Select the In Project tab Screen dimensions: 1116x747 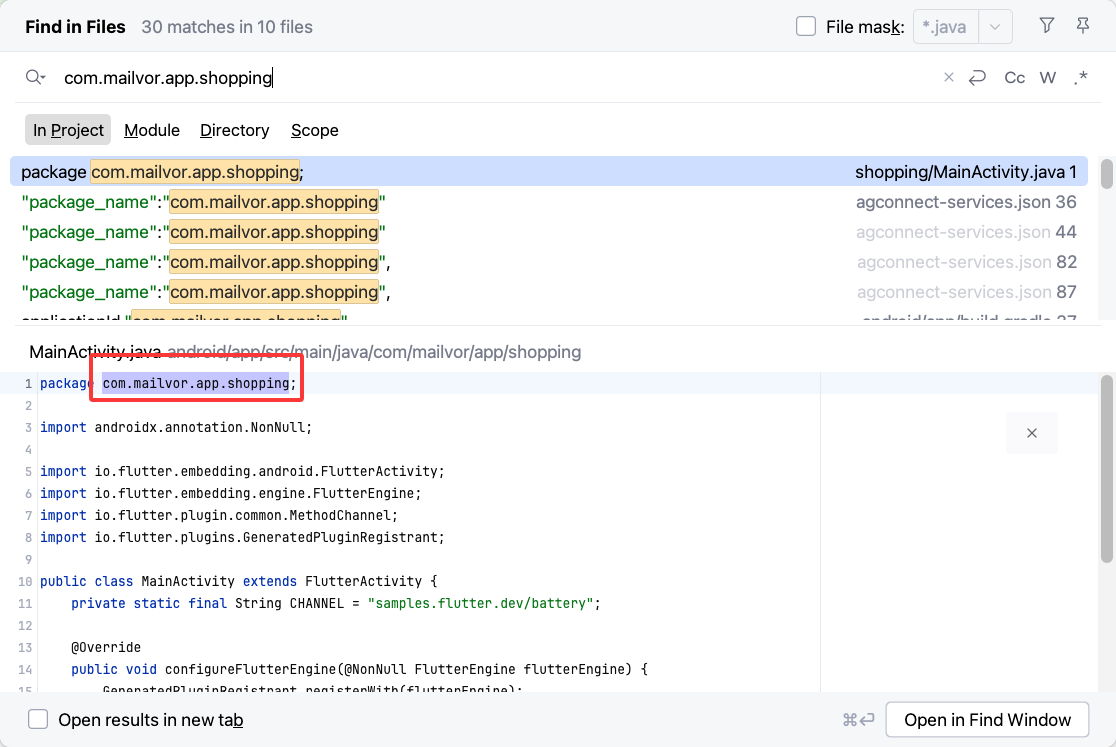click(68, 130)
